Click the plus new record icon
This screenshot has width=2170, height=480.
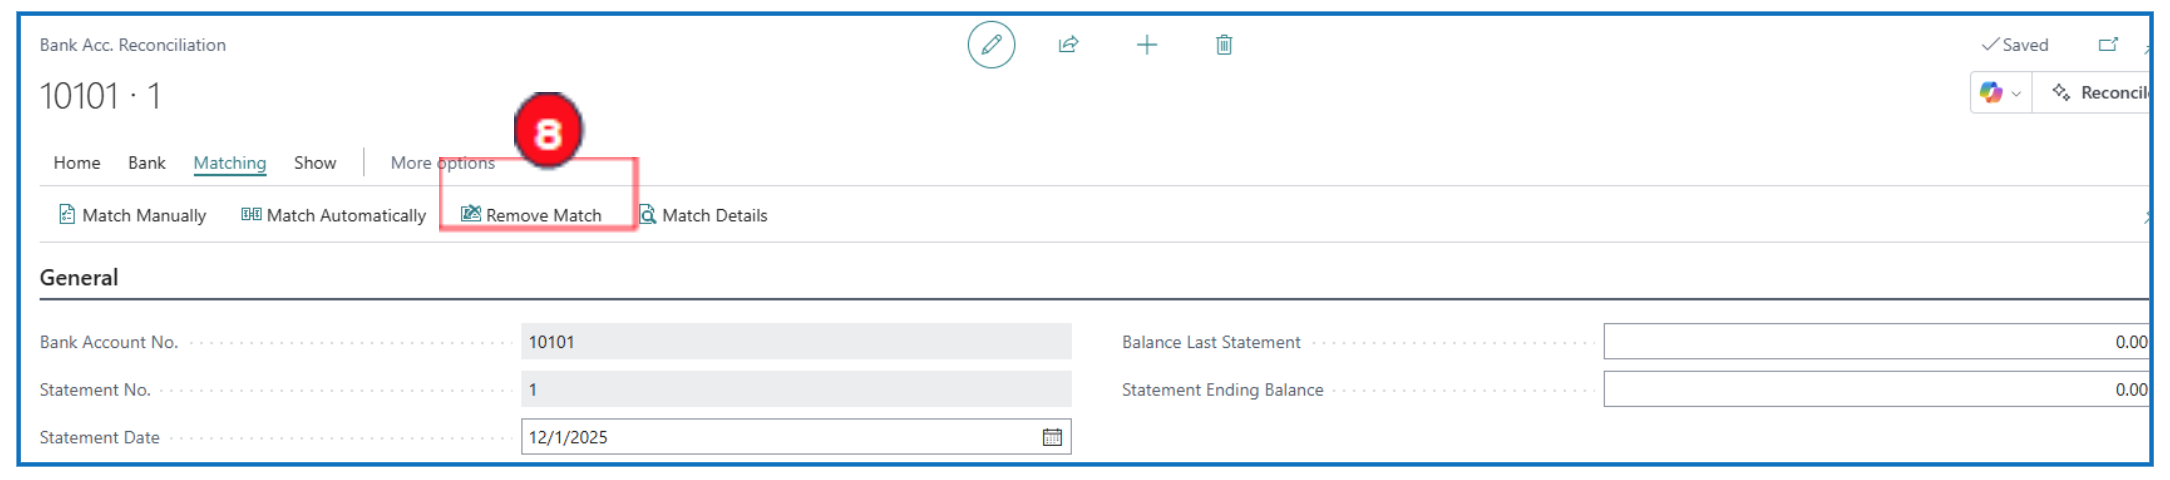click(1147, 45)
